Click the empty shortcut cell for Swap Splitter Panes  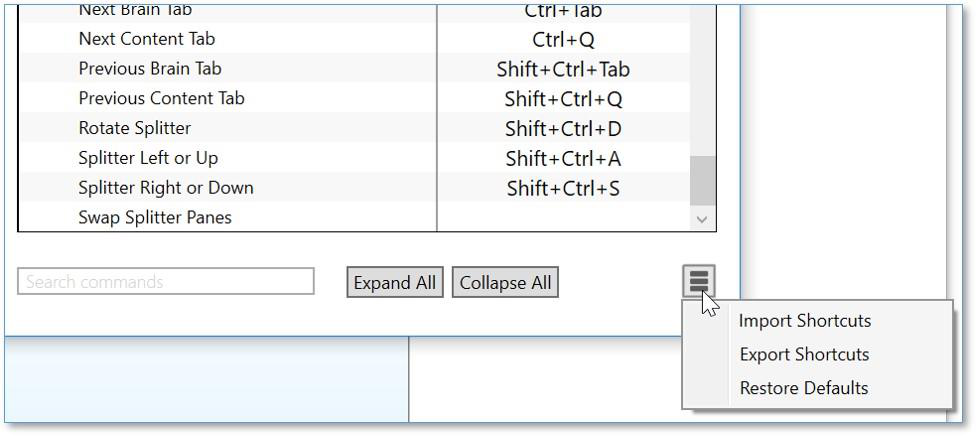pyautogui.click(x=562, y=218)
